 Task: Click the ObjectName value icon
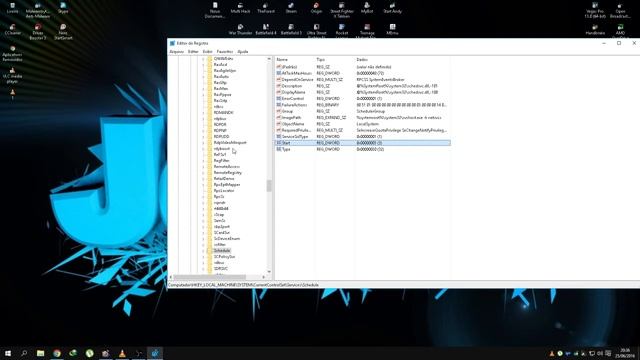[x=279, y=124]
